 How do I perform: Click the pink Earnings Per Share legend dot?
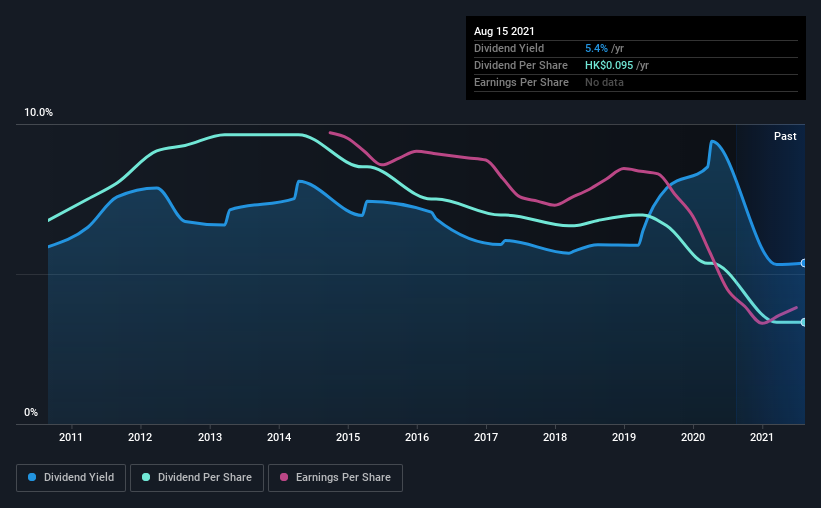[x=284, y=477]
